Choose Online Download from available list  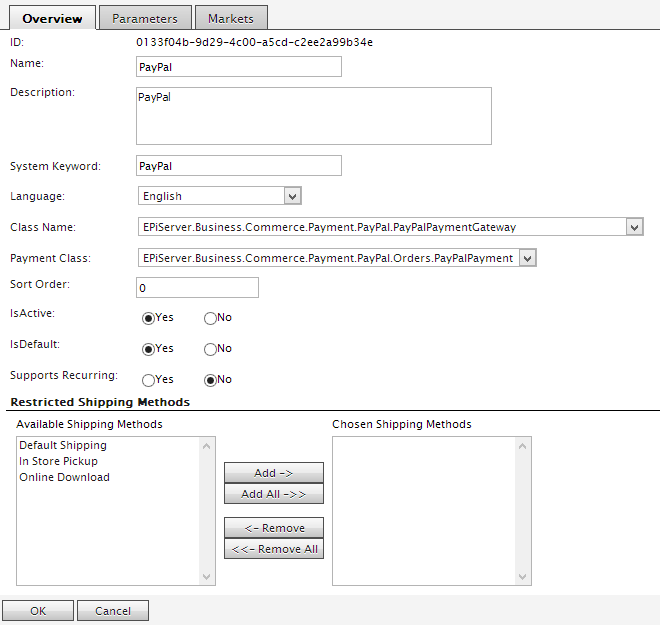point(64,478)
